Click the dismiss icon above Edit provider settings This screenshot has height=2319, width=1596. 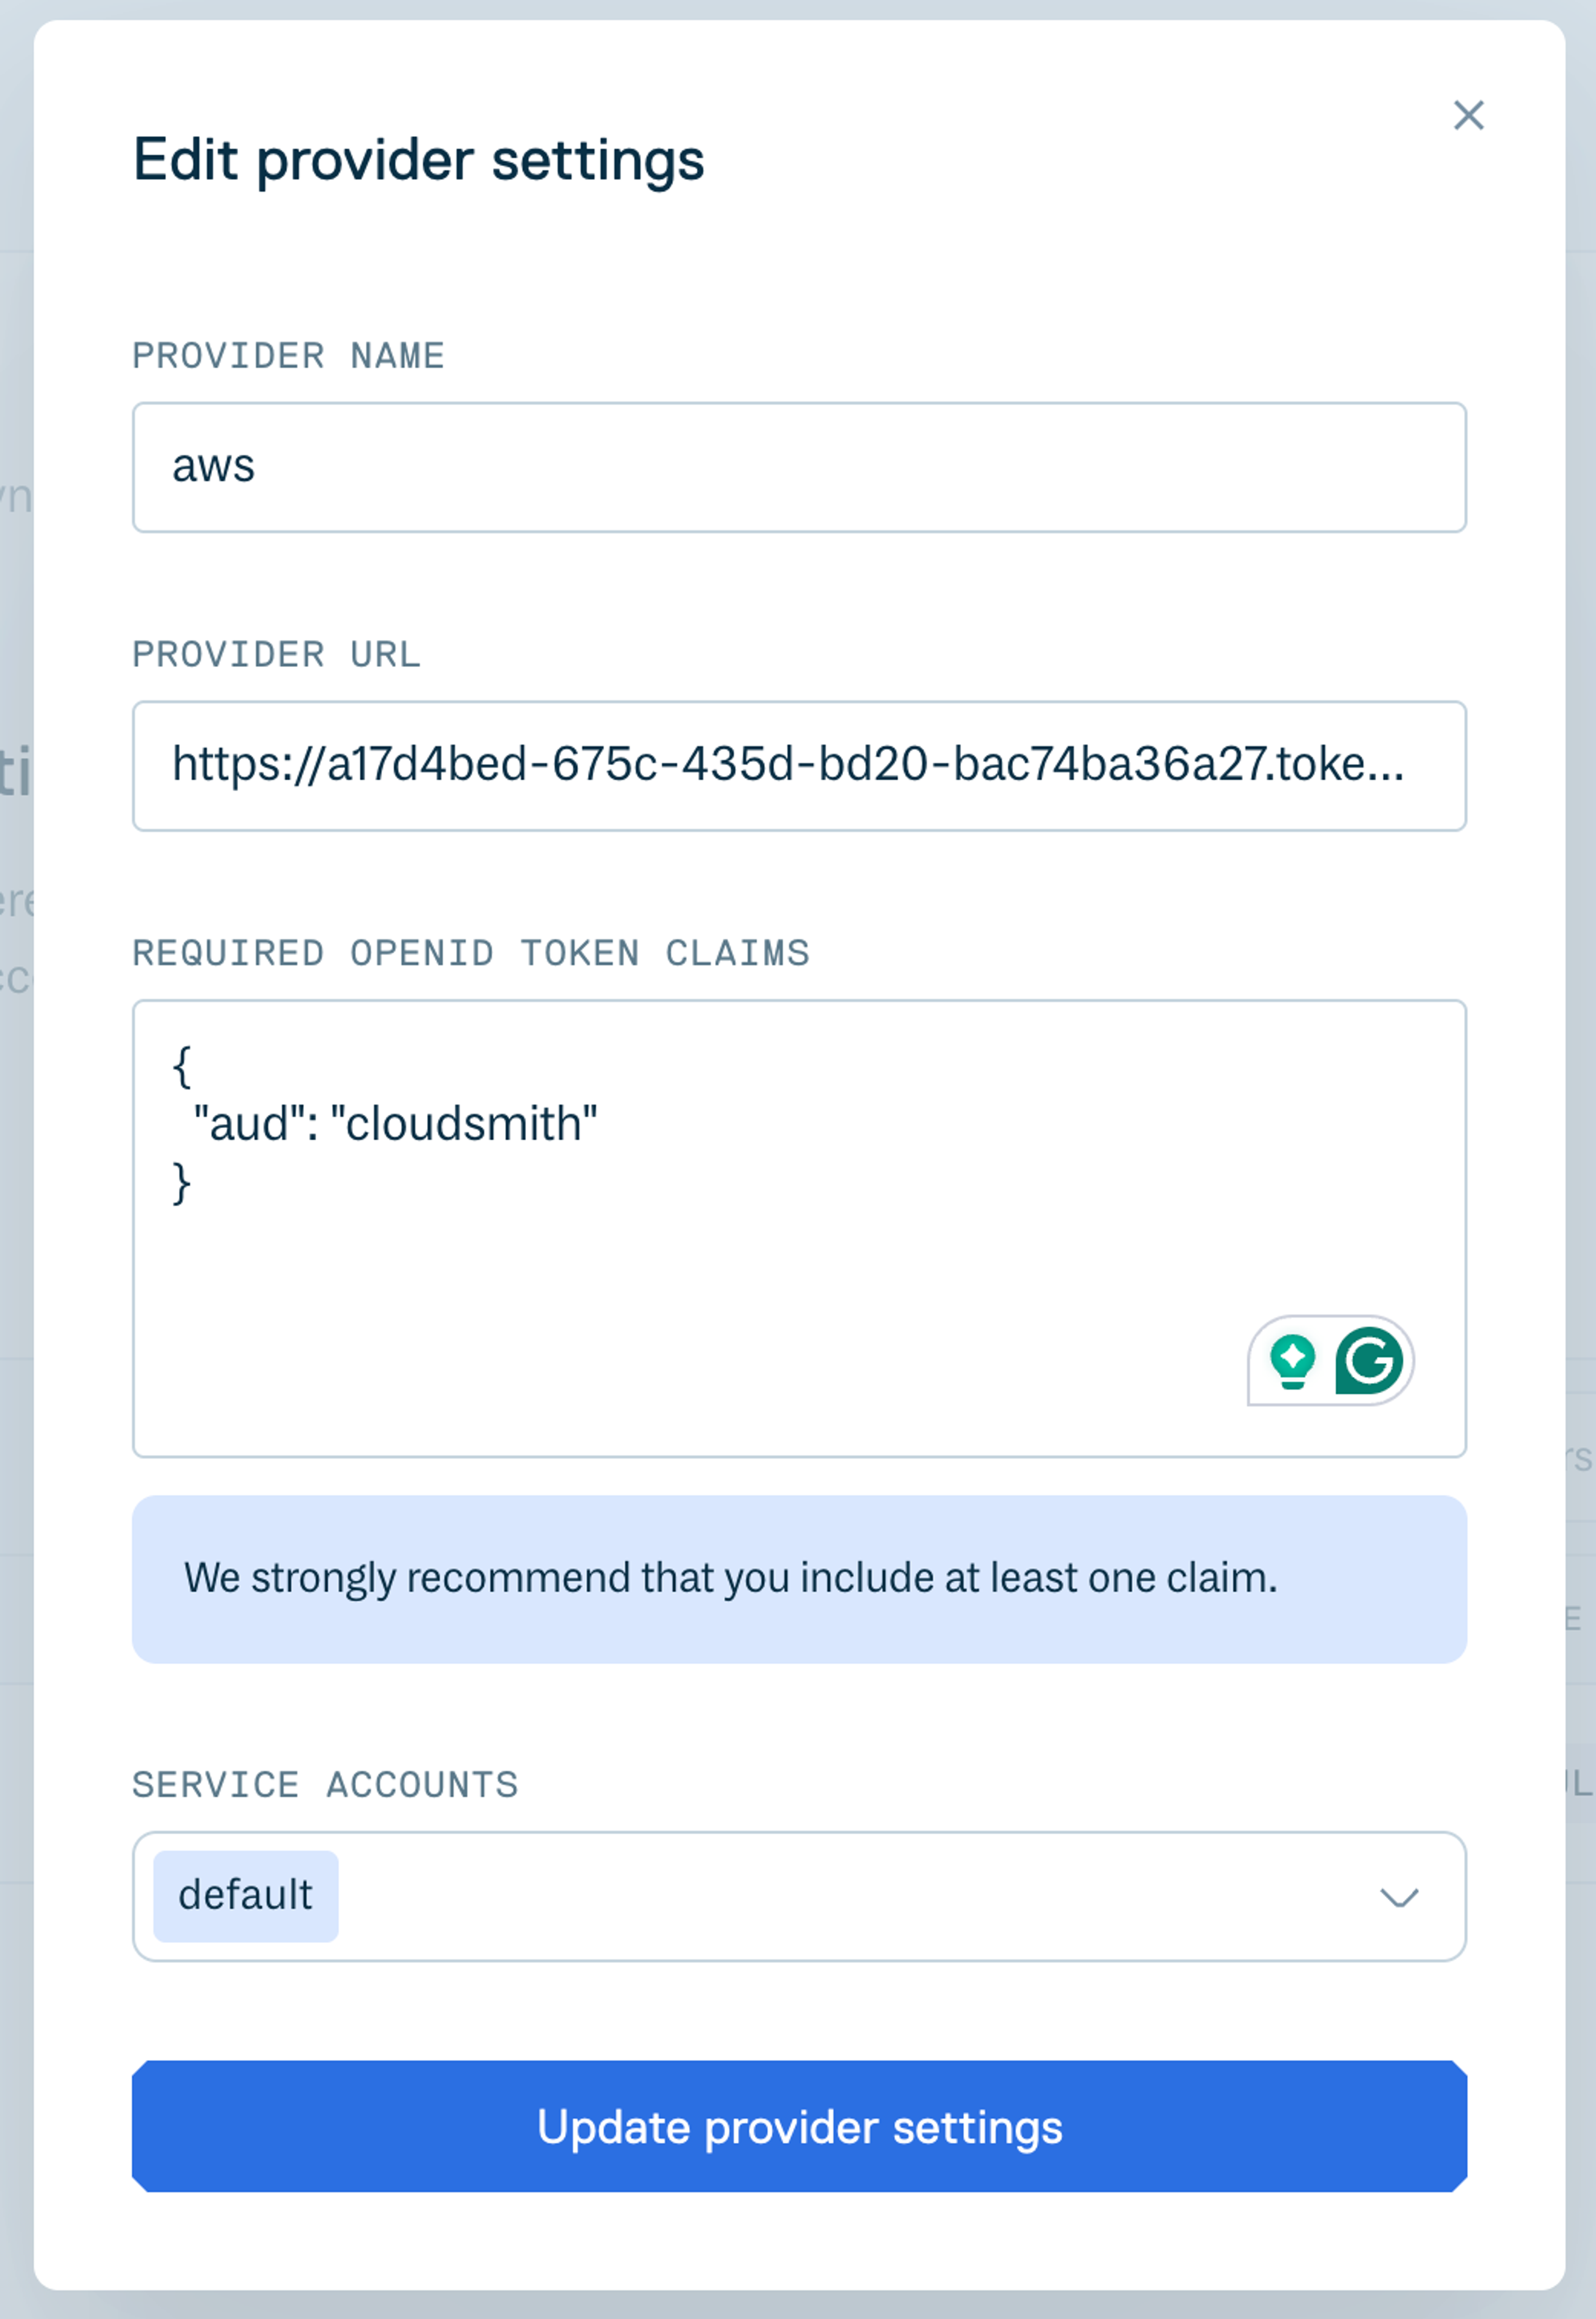point(1469,116)
